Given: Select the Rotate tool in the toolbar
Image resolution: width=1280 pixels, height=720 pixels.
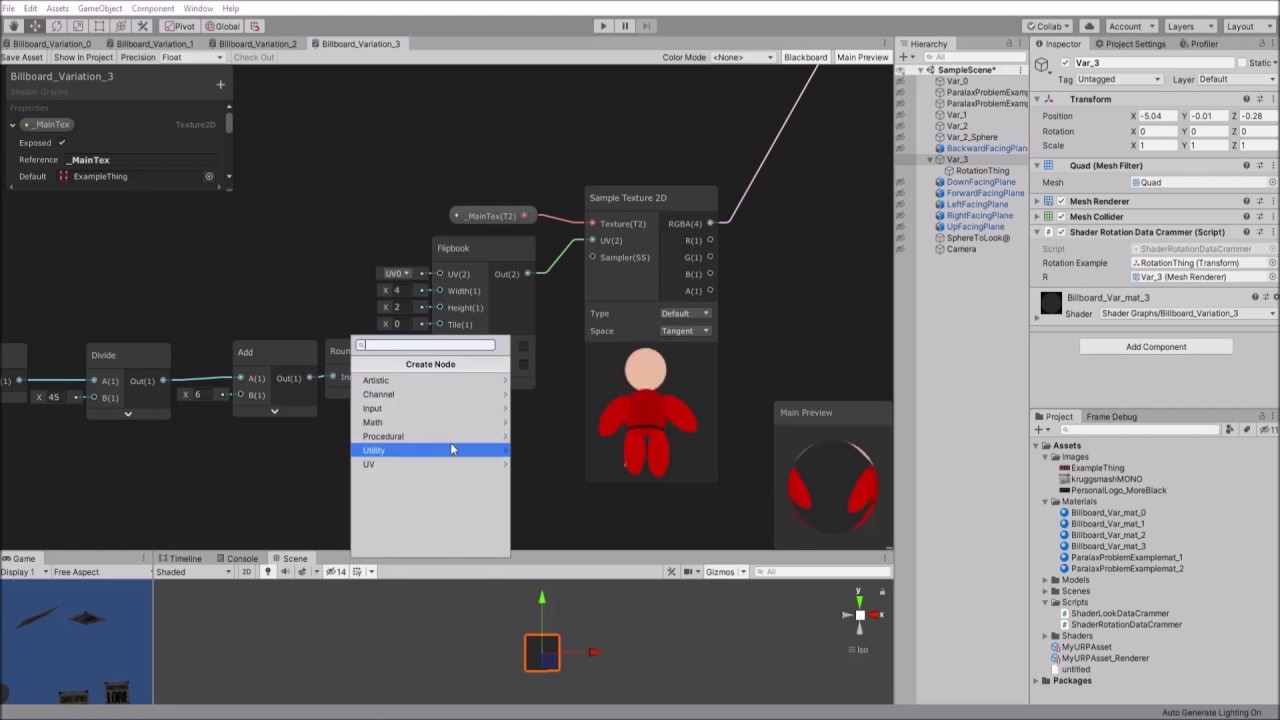Looking at the screenshot, I should 56,26.
